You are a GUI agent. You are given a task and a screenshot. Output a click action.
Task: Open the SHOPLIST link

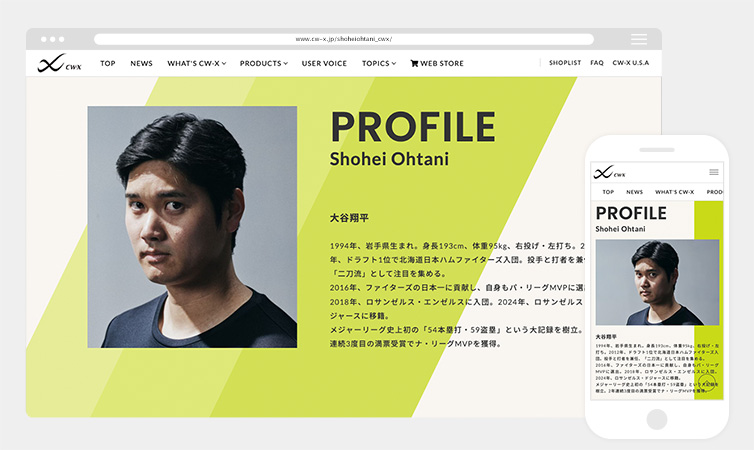[565, 62]
